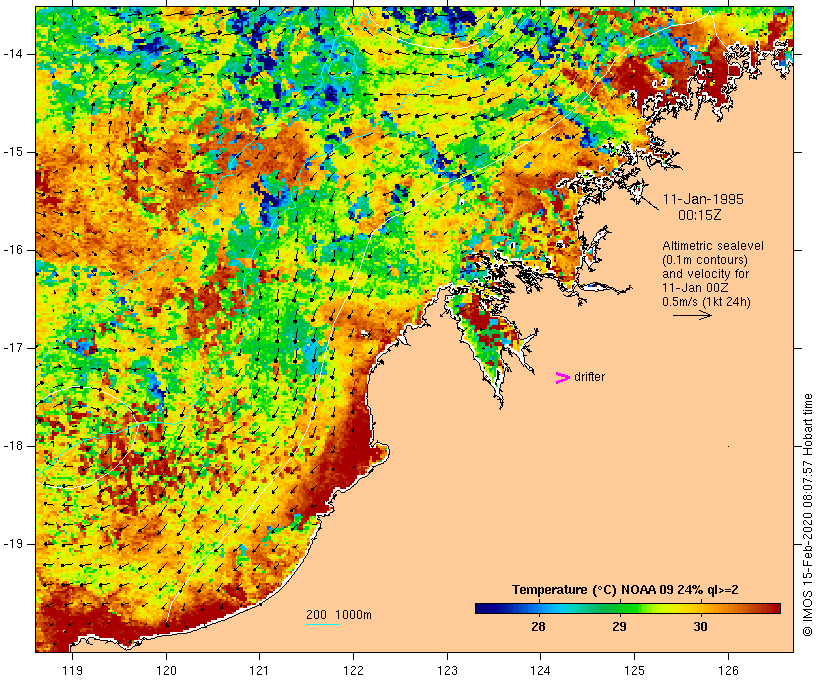Click the '11-Jan 00Z' text line
This screenshot has width=820, height=680.
695,288
